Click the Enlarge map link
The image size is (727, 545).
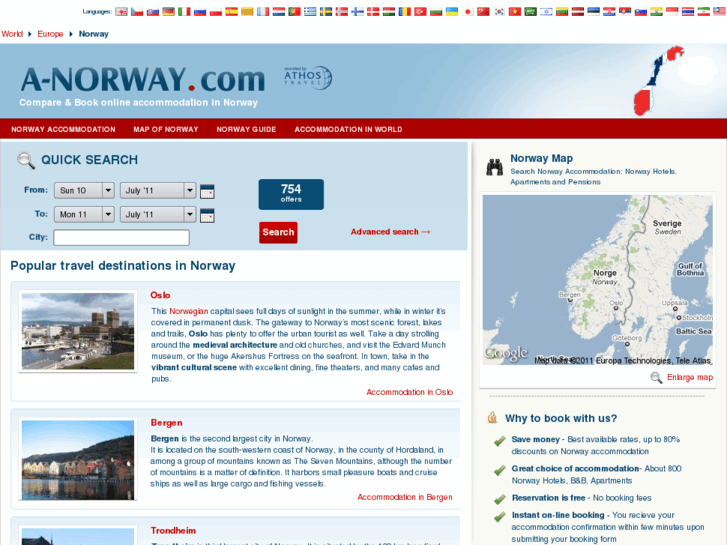tap(690, 378)
